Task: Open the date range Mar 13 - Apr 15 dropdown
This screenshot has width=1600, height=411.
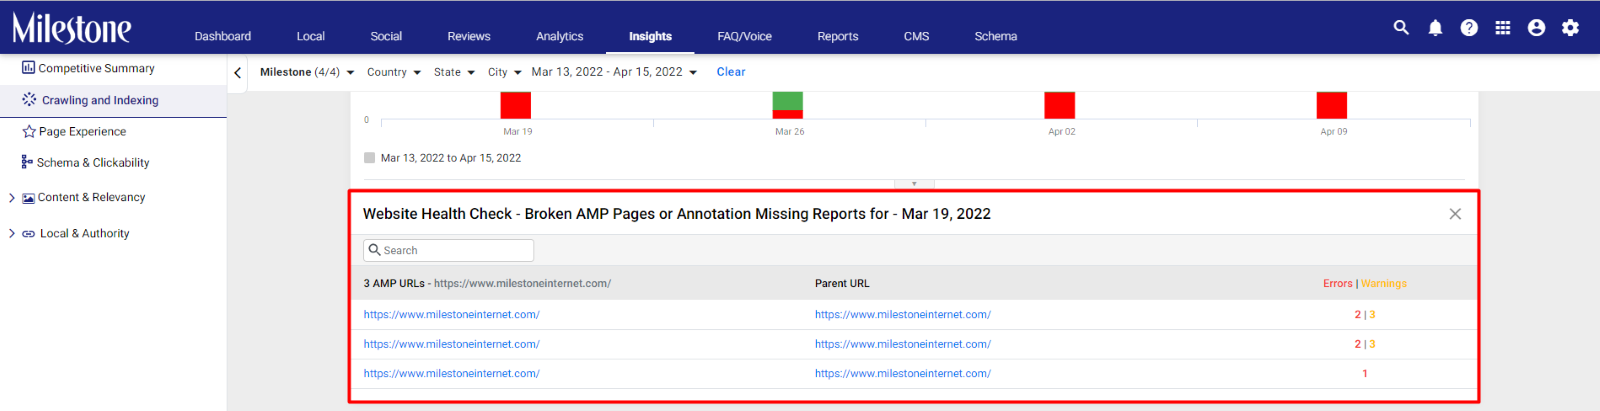Action: tap(614, 72)
